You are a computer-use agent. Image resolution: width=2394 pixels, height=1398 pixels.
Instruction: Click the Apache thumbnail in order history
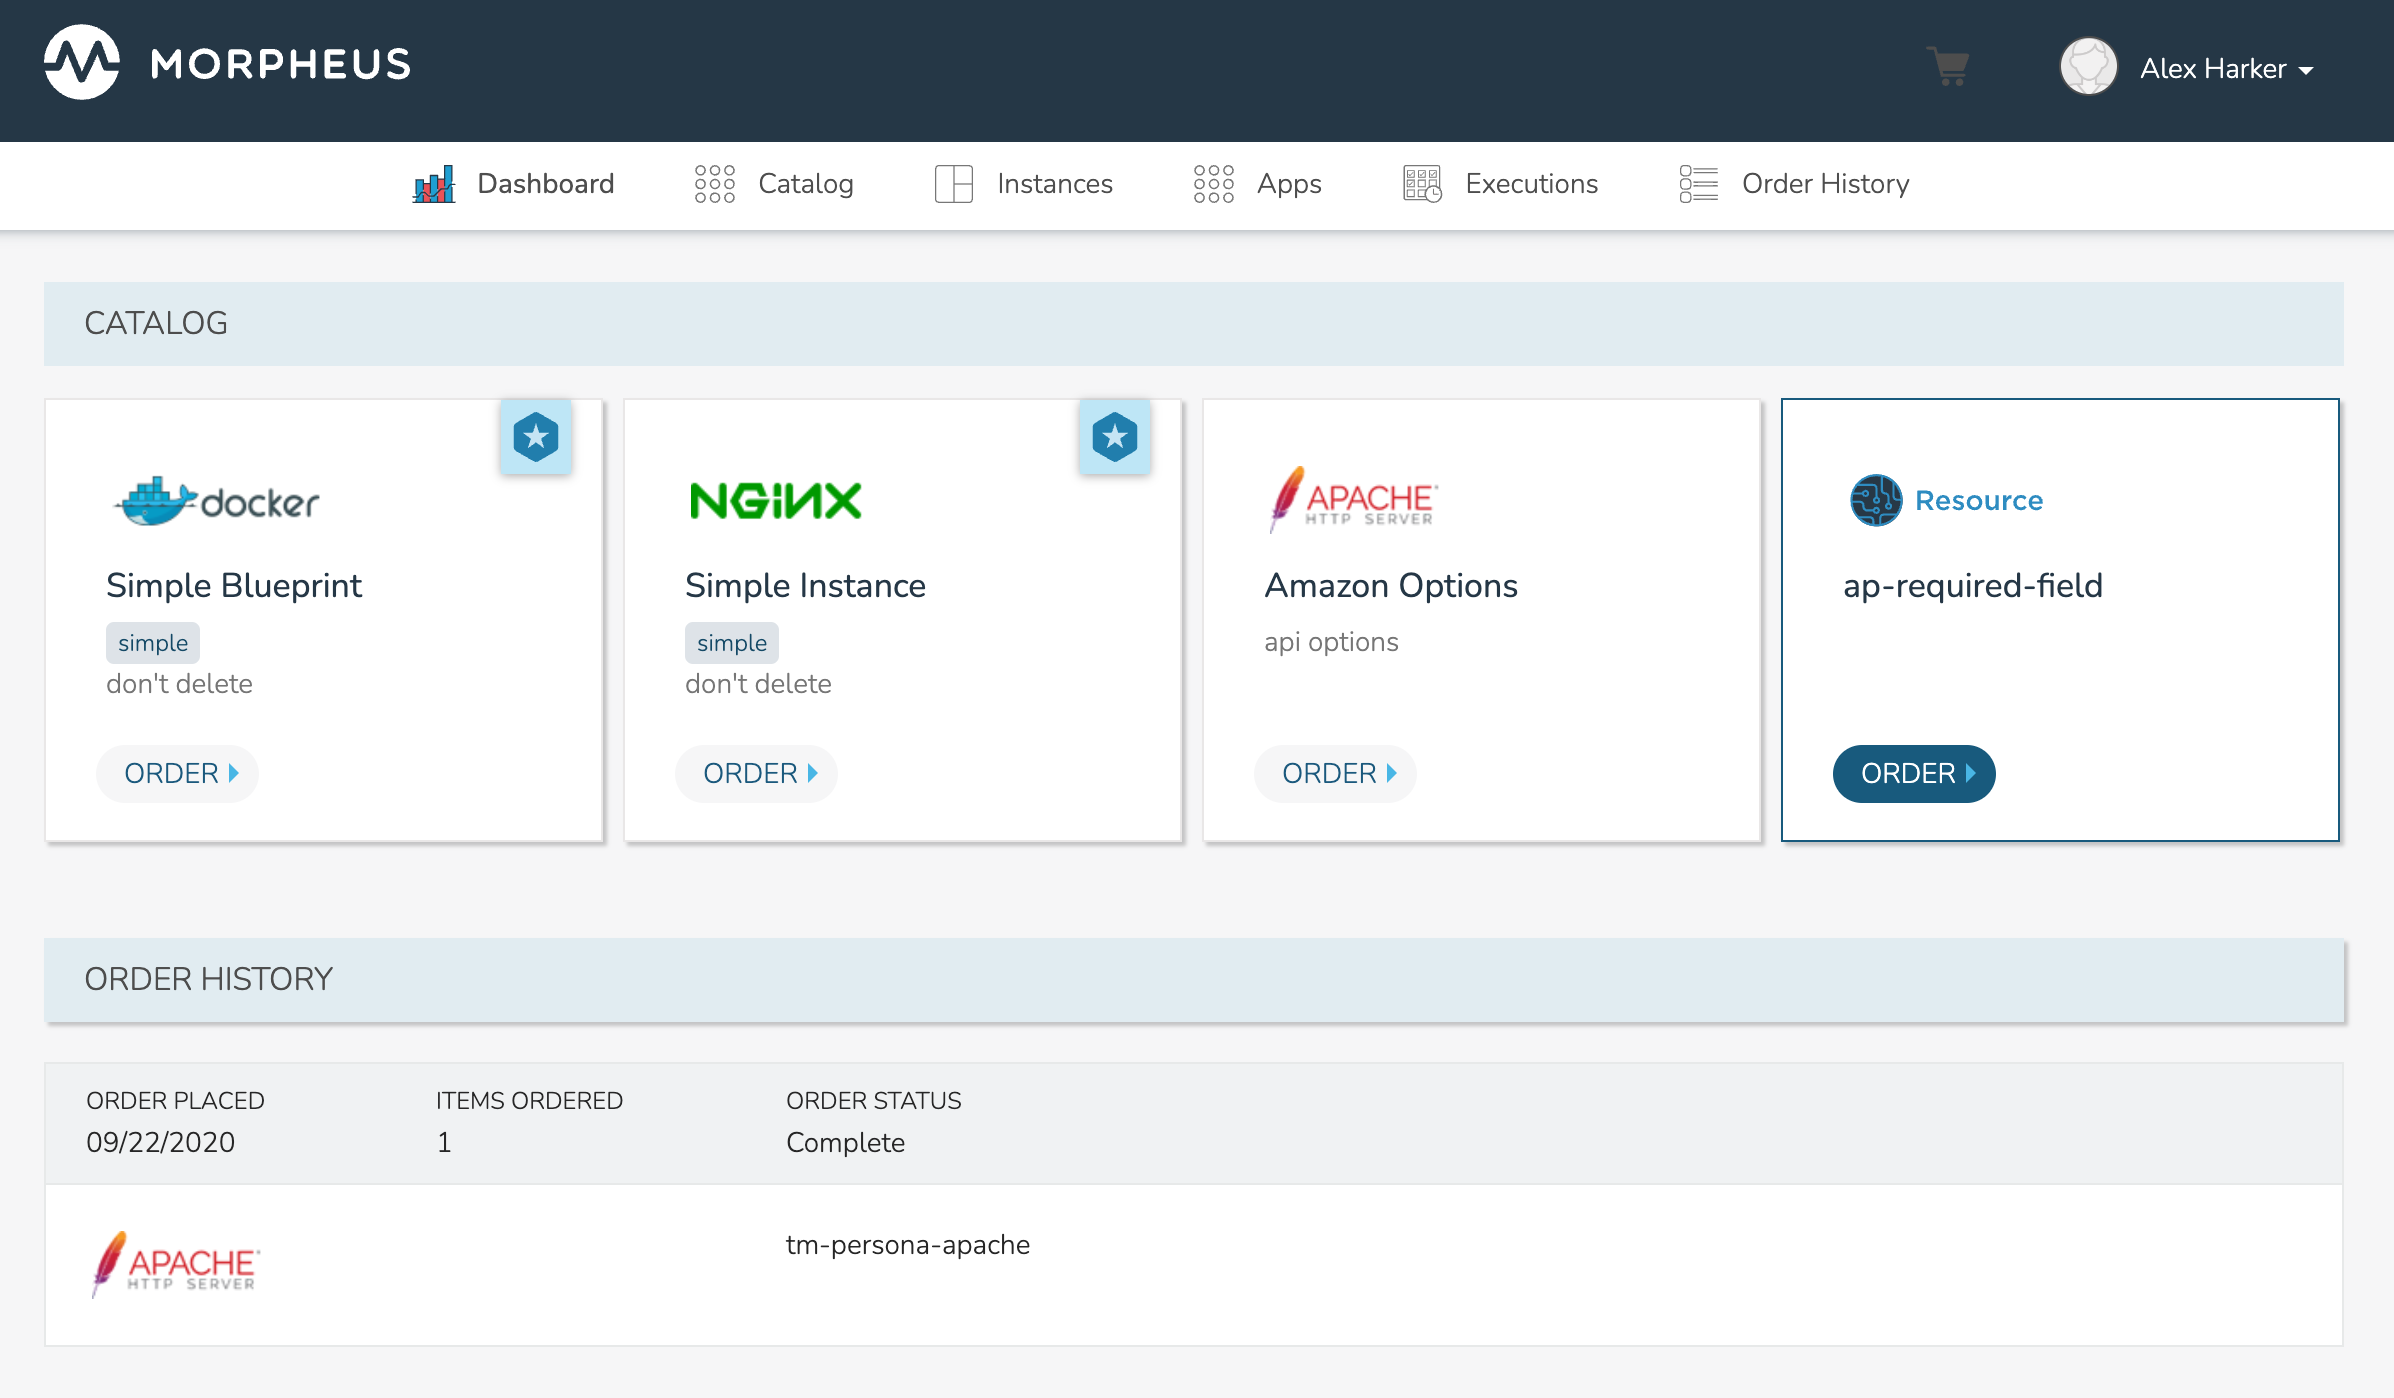(x=176, y=1264)
